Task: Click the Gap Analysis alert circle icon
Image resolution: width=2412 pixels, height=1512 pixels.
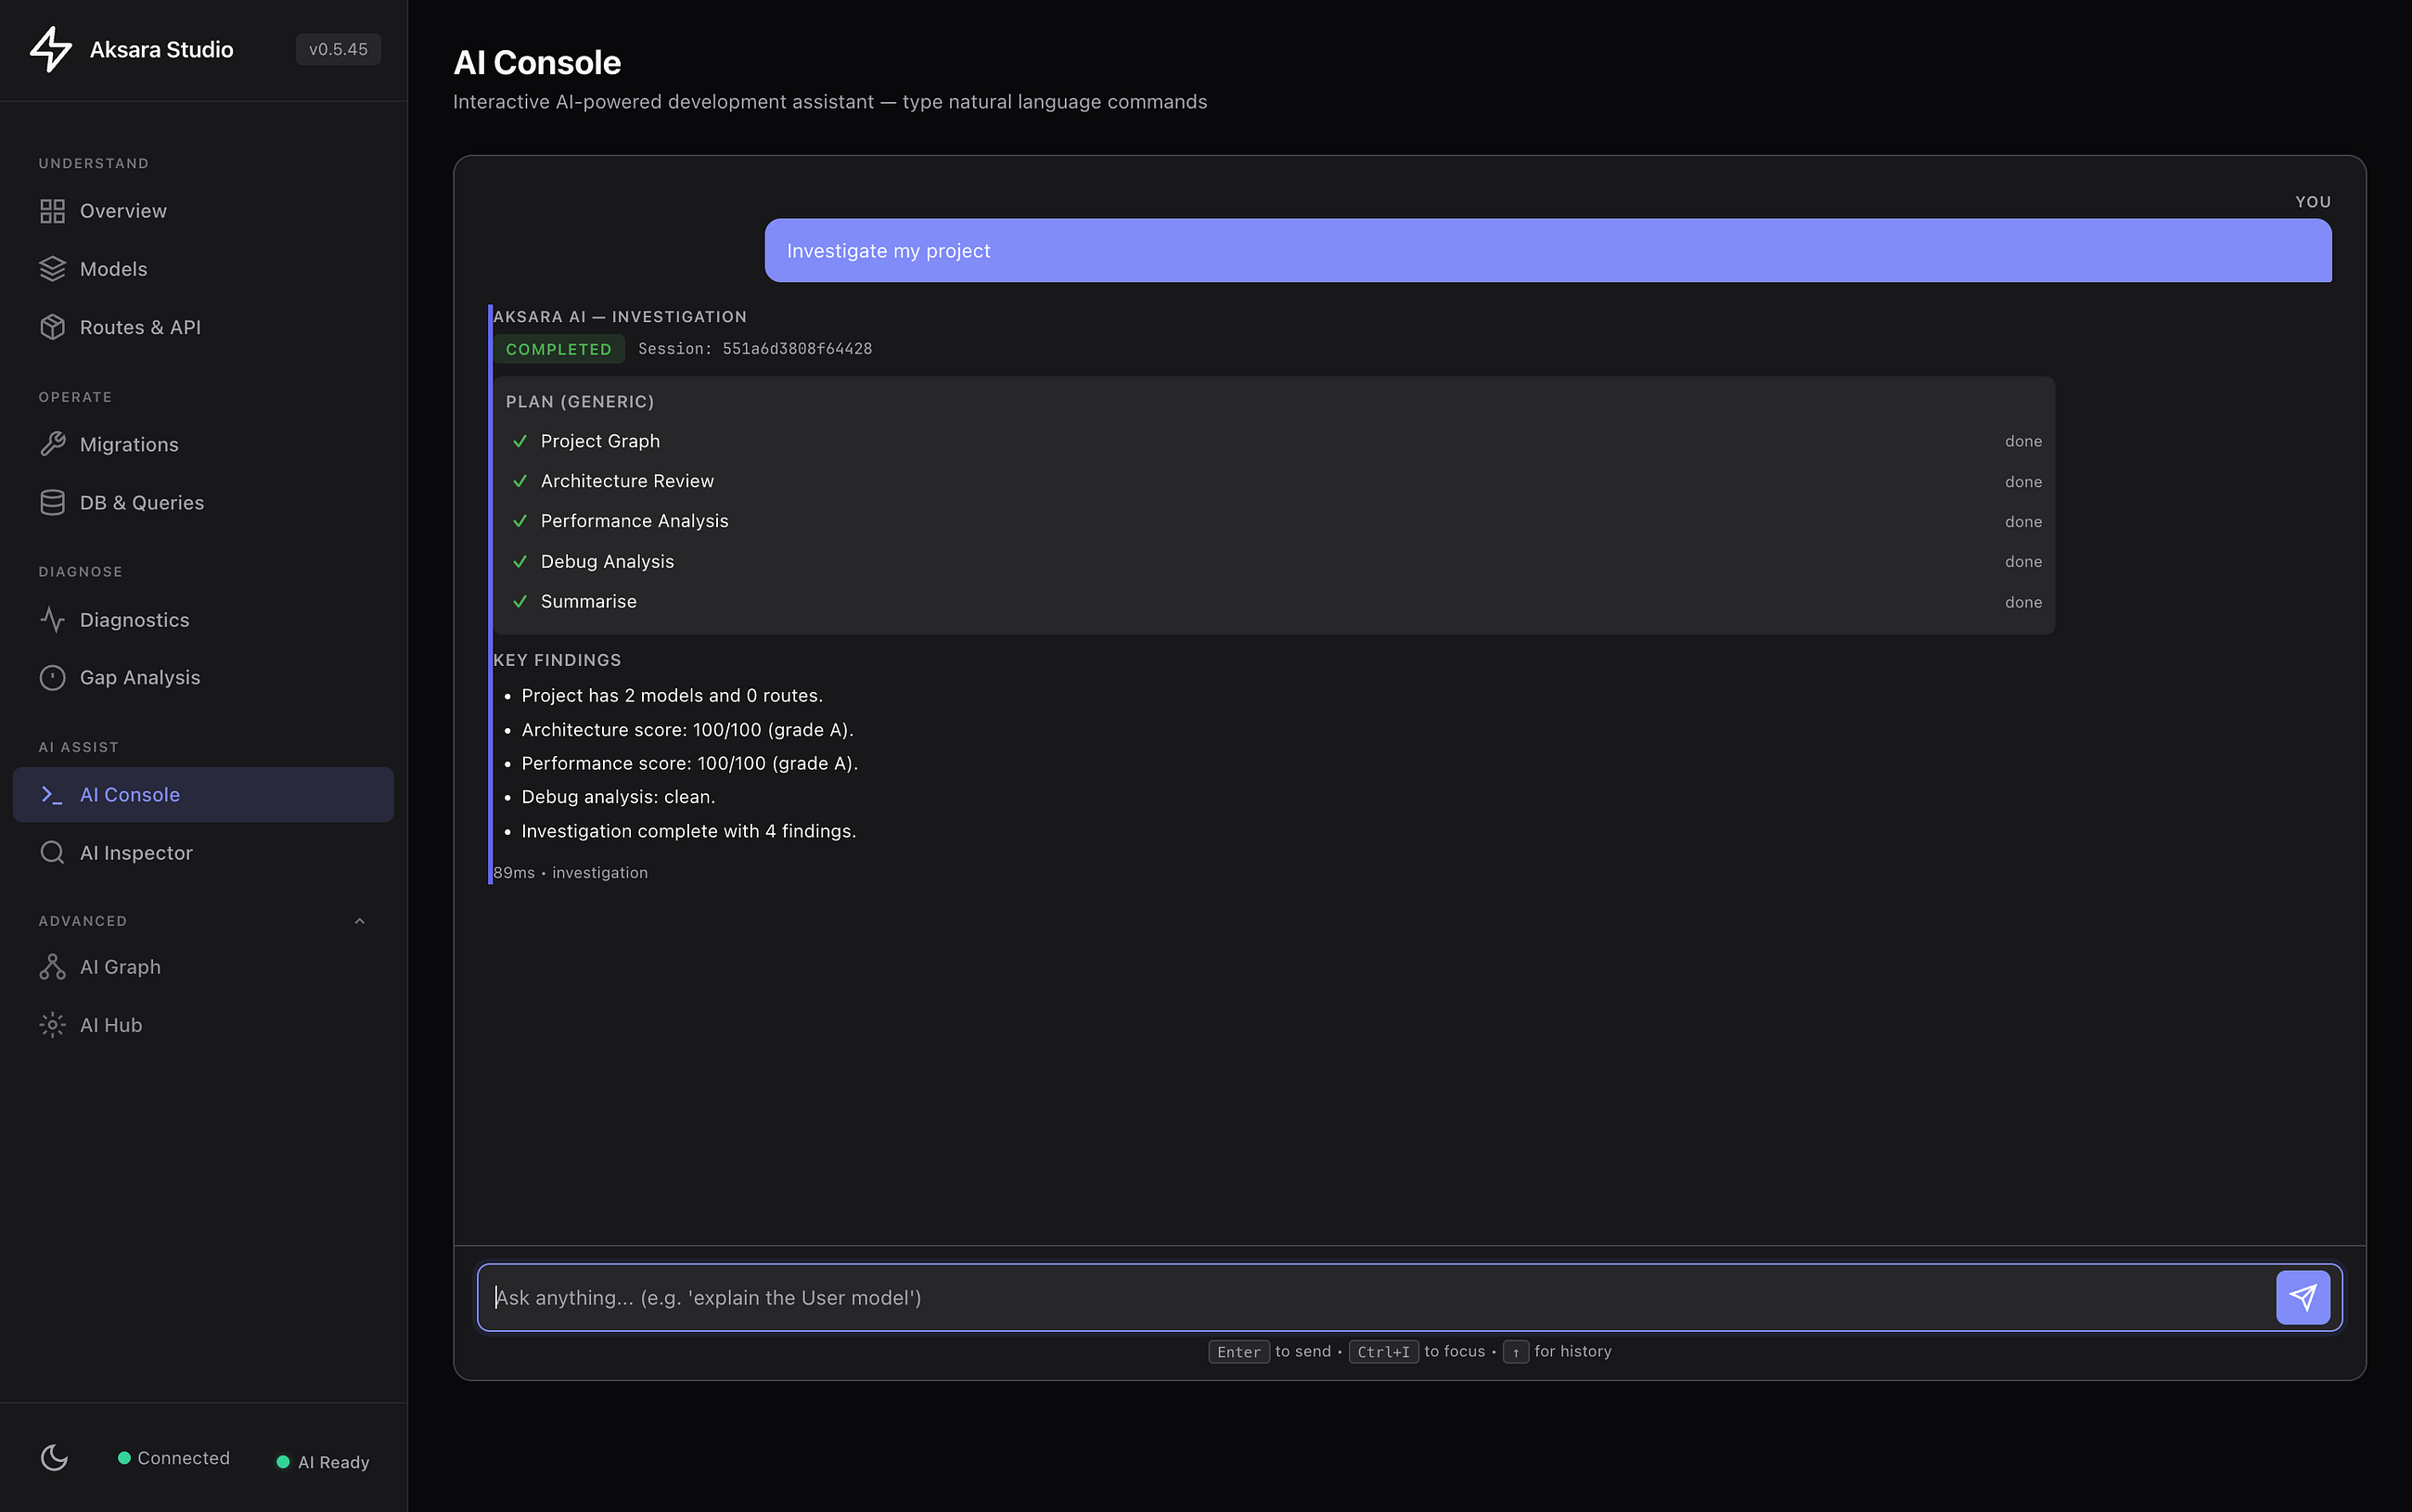Action: [52, 678]
